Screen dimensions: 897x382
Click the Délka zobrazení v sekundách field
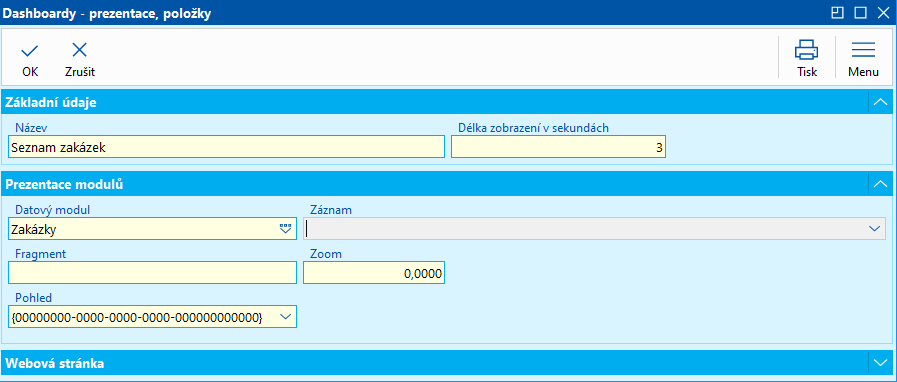pyautogui.click(x=558, y=146)
